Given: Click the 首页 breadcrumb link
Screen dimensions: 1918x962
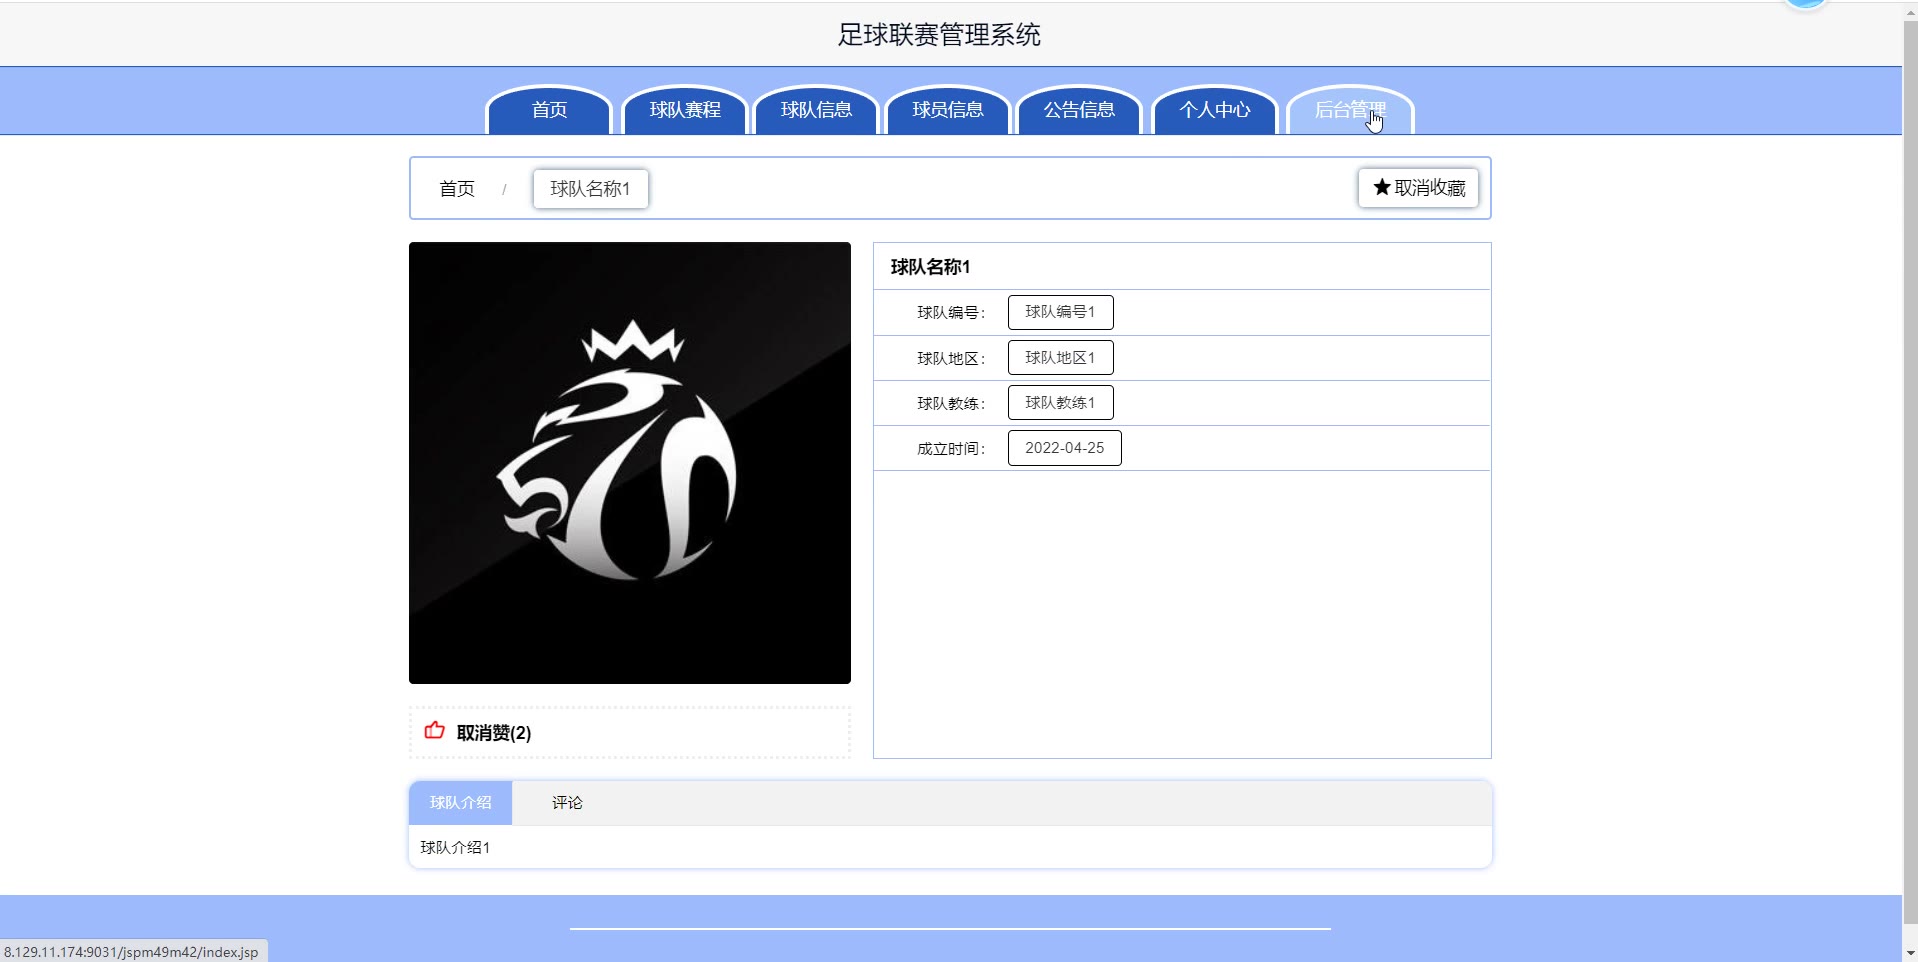Looking at the screenshot, I should tap(457, 189).
